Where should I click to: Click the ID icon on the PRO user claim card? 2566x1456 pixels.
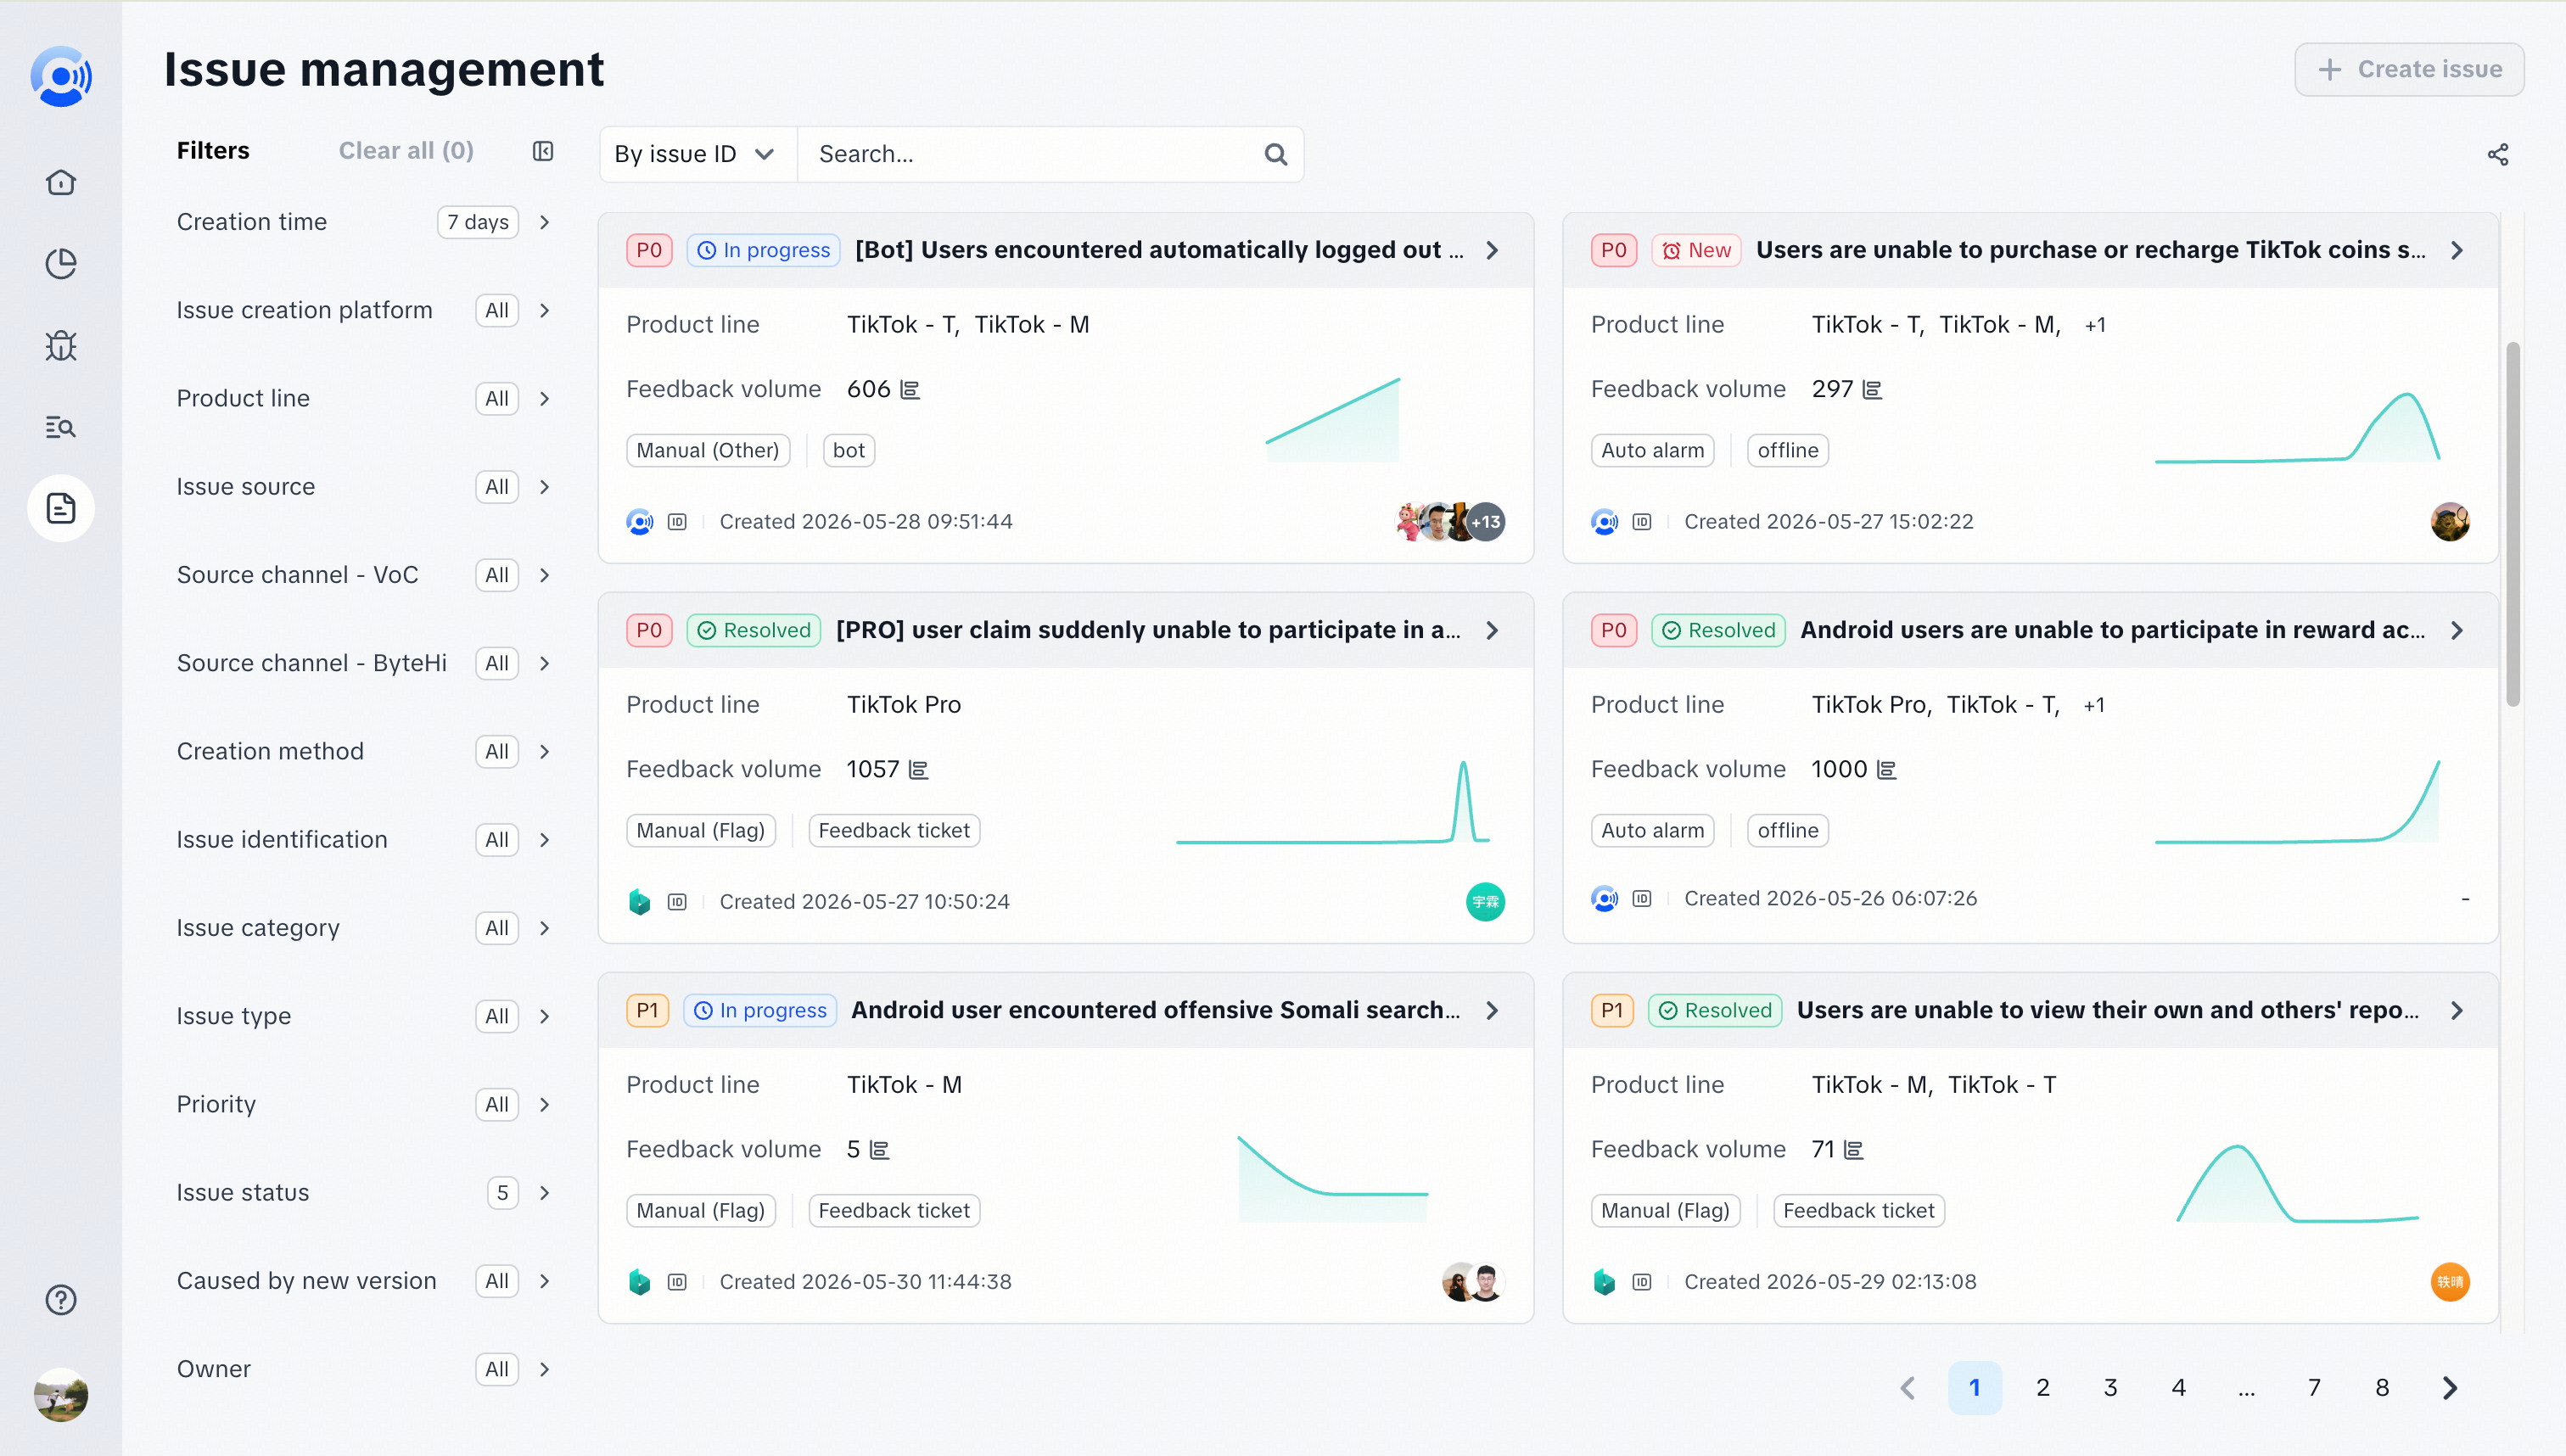pos(677,901)
